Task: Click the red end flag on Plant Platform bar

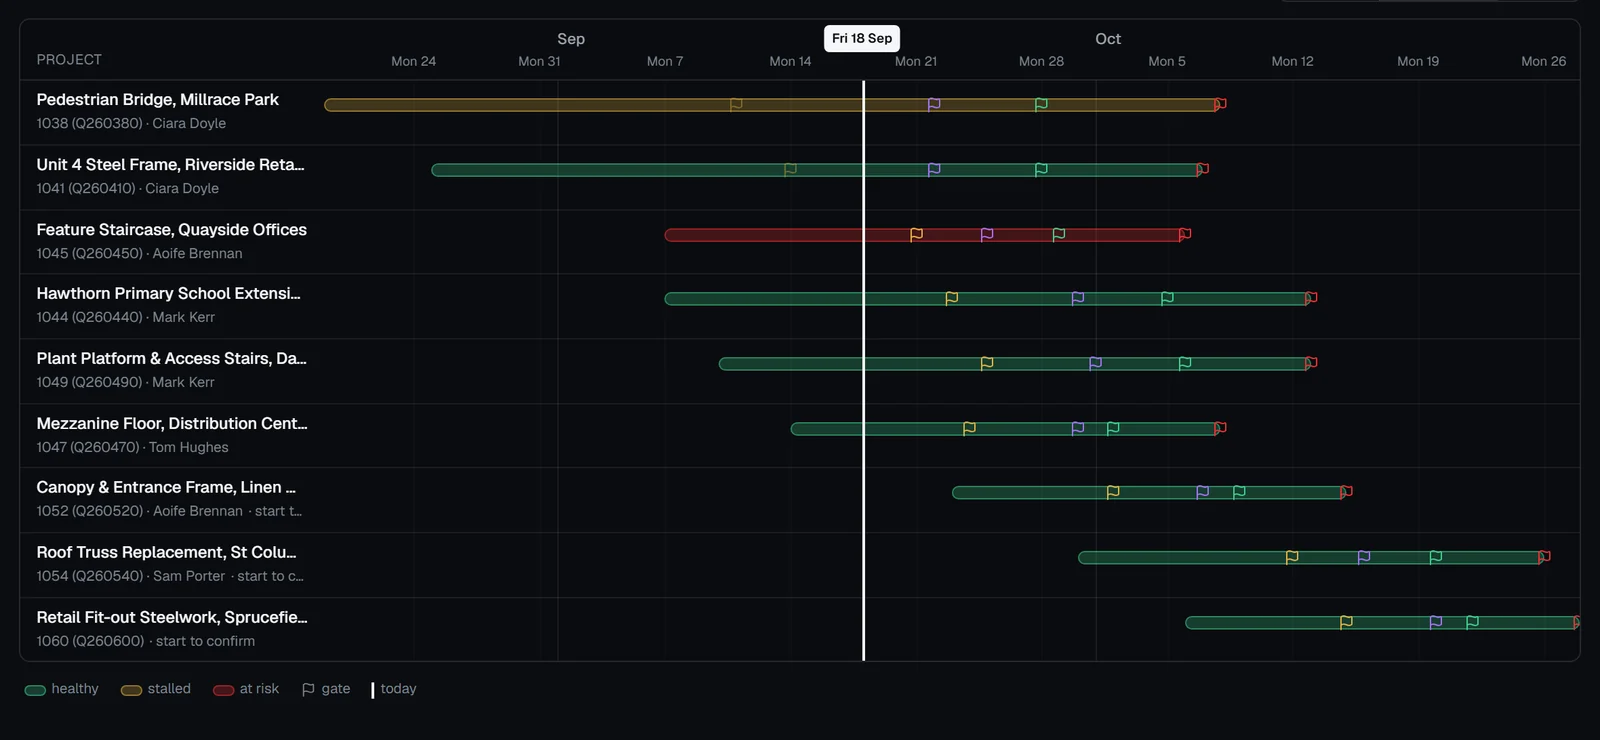Action: (x=1311, y=363)
